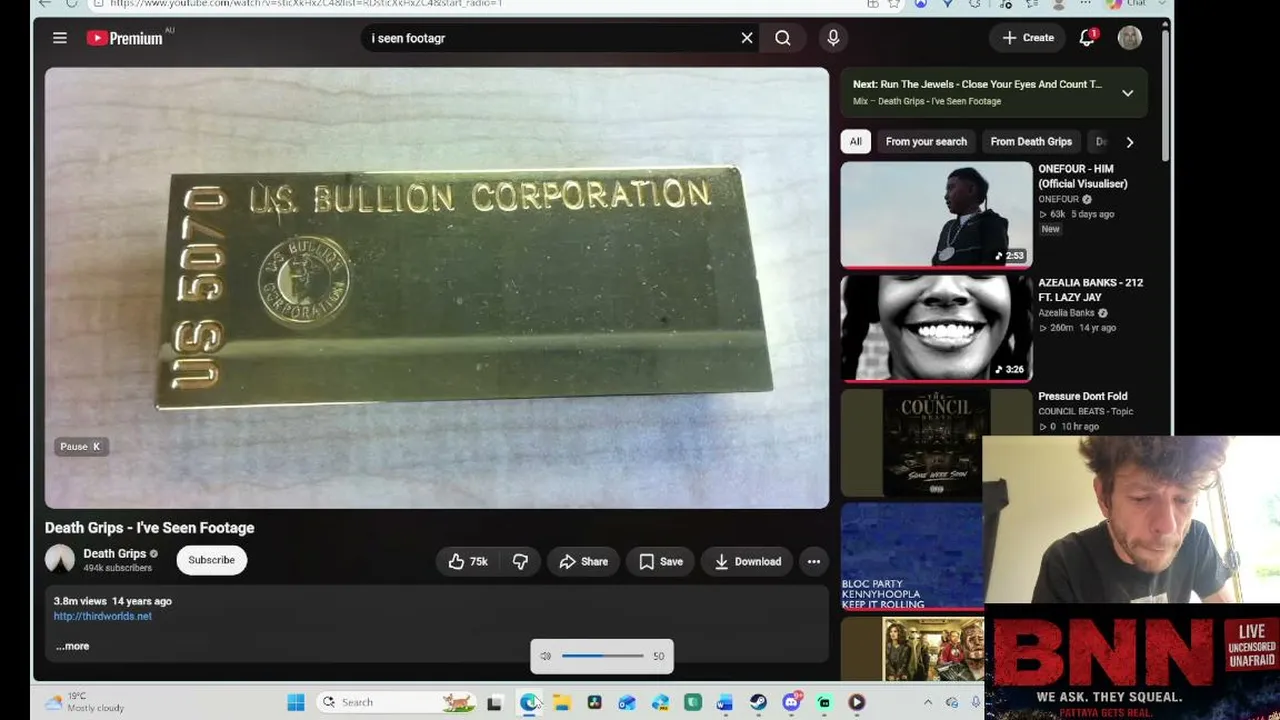Open AZEALIA BANKS - 212 title link

click(x=1091, y=290)
